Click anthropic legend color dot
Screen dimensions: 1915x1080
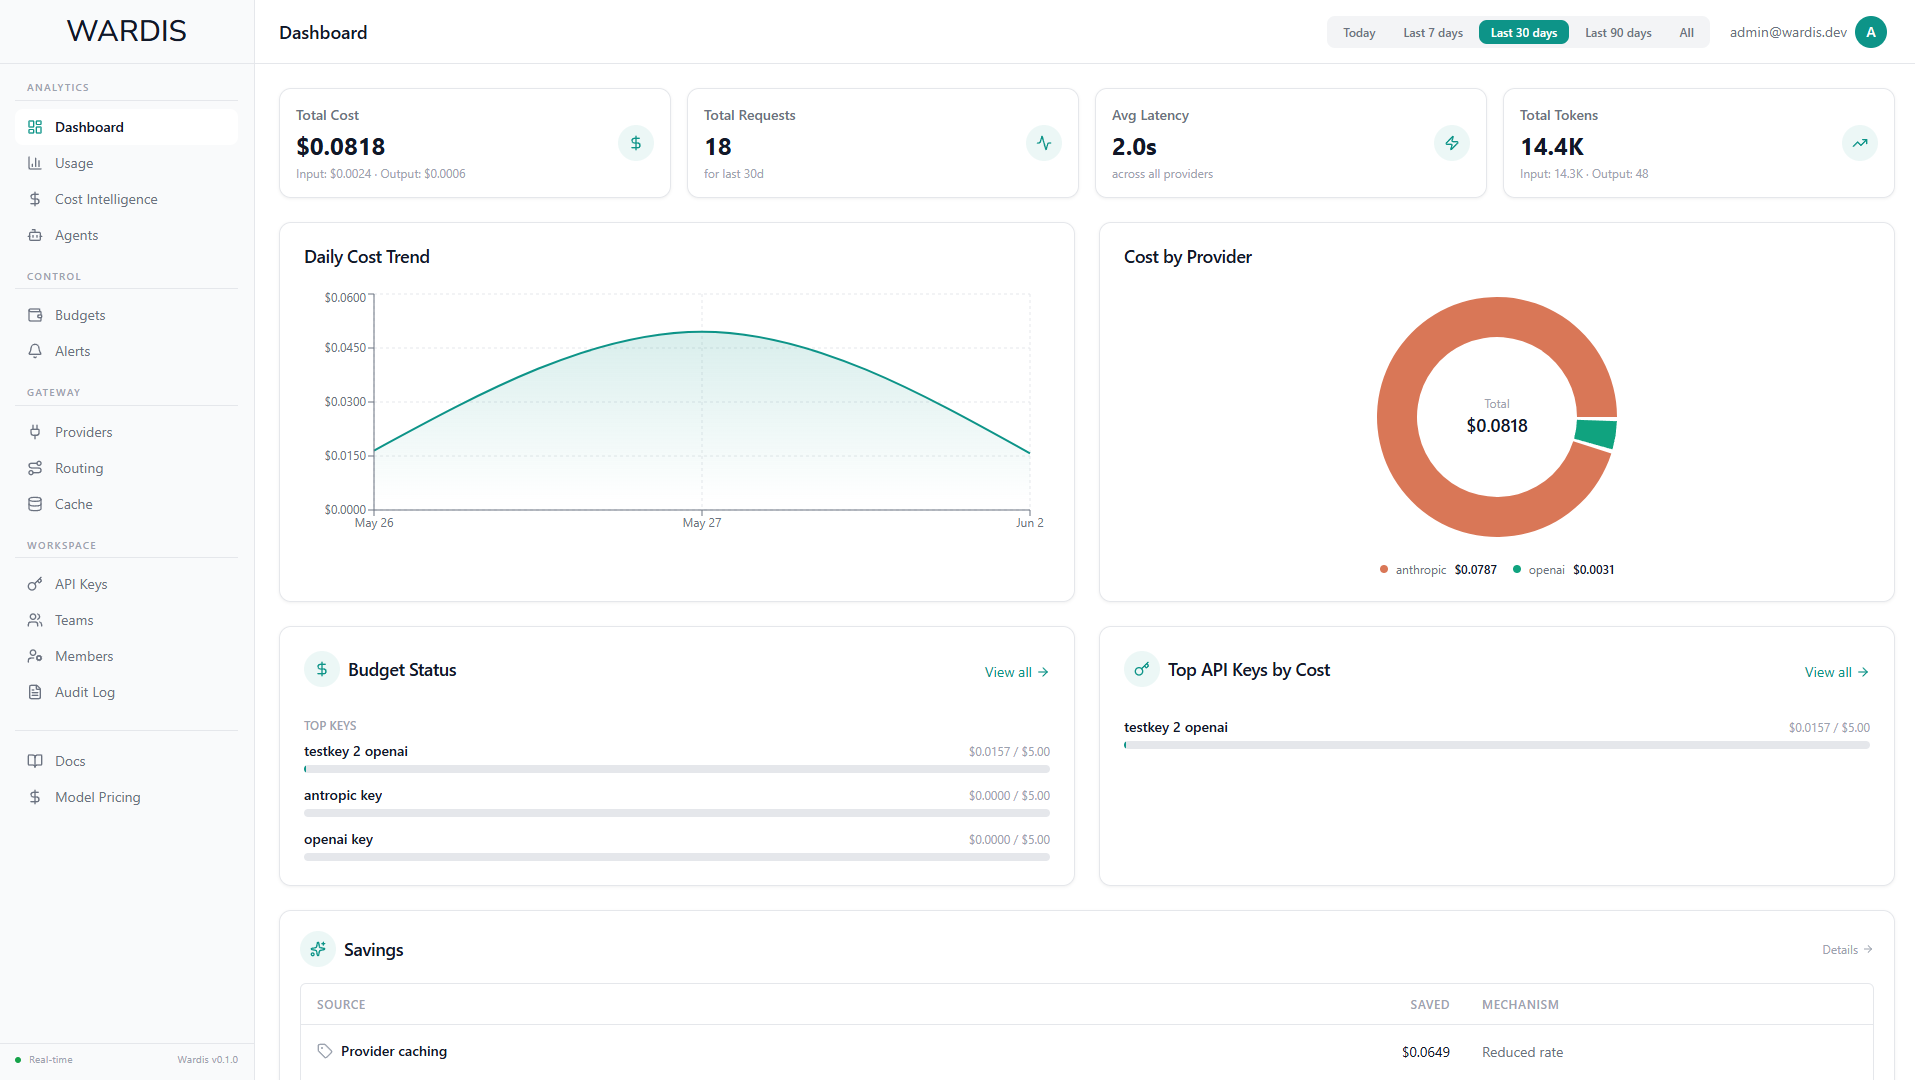pos(1384,569)
